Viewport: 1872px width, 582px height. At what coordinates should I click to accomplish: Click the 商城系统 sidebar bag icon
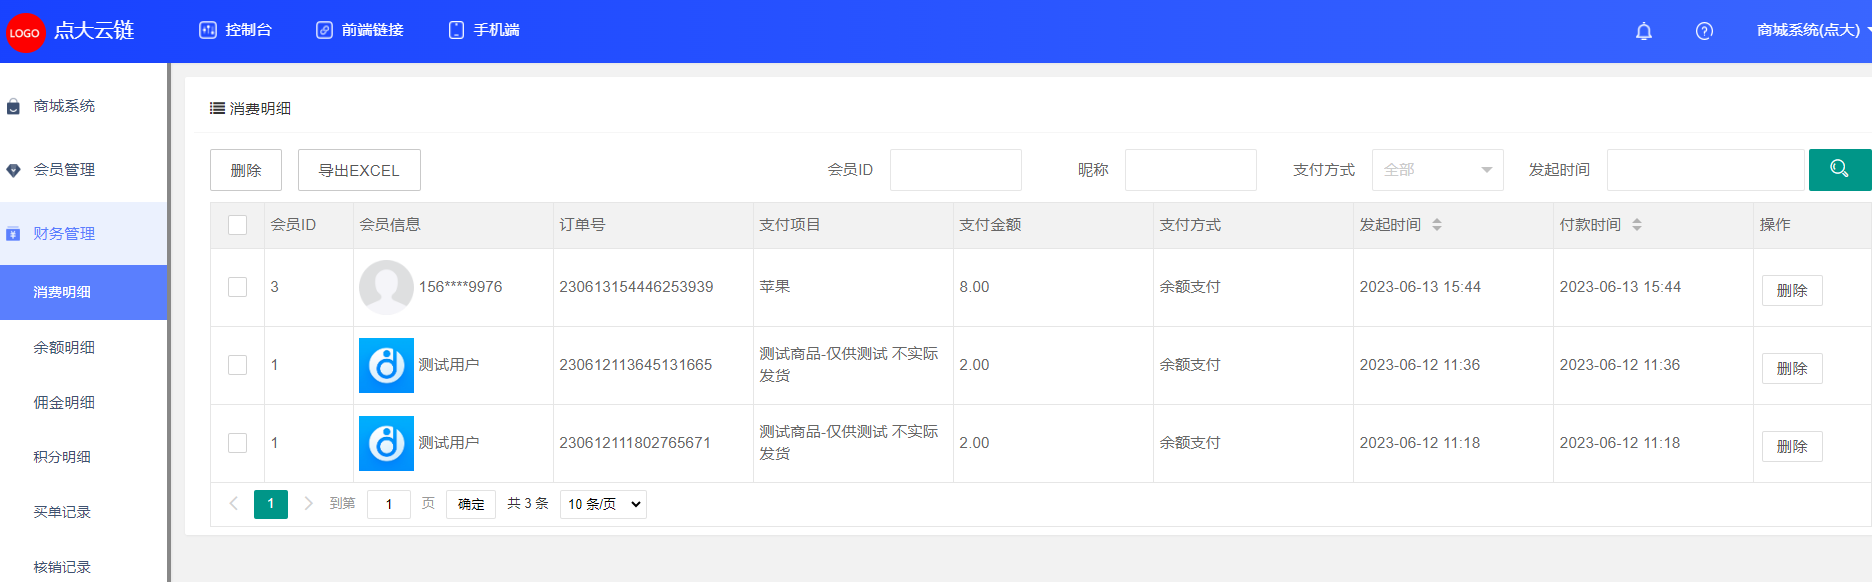(x=13, y=106)
